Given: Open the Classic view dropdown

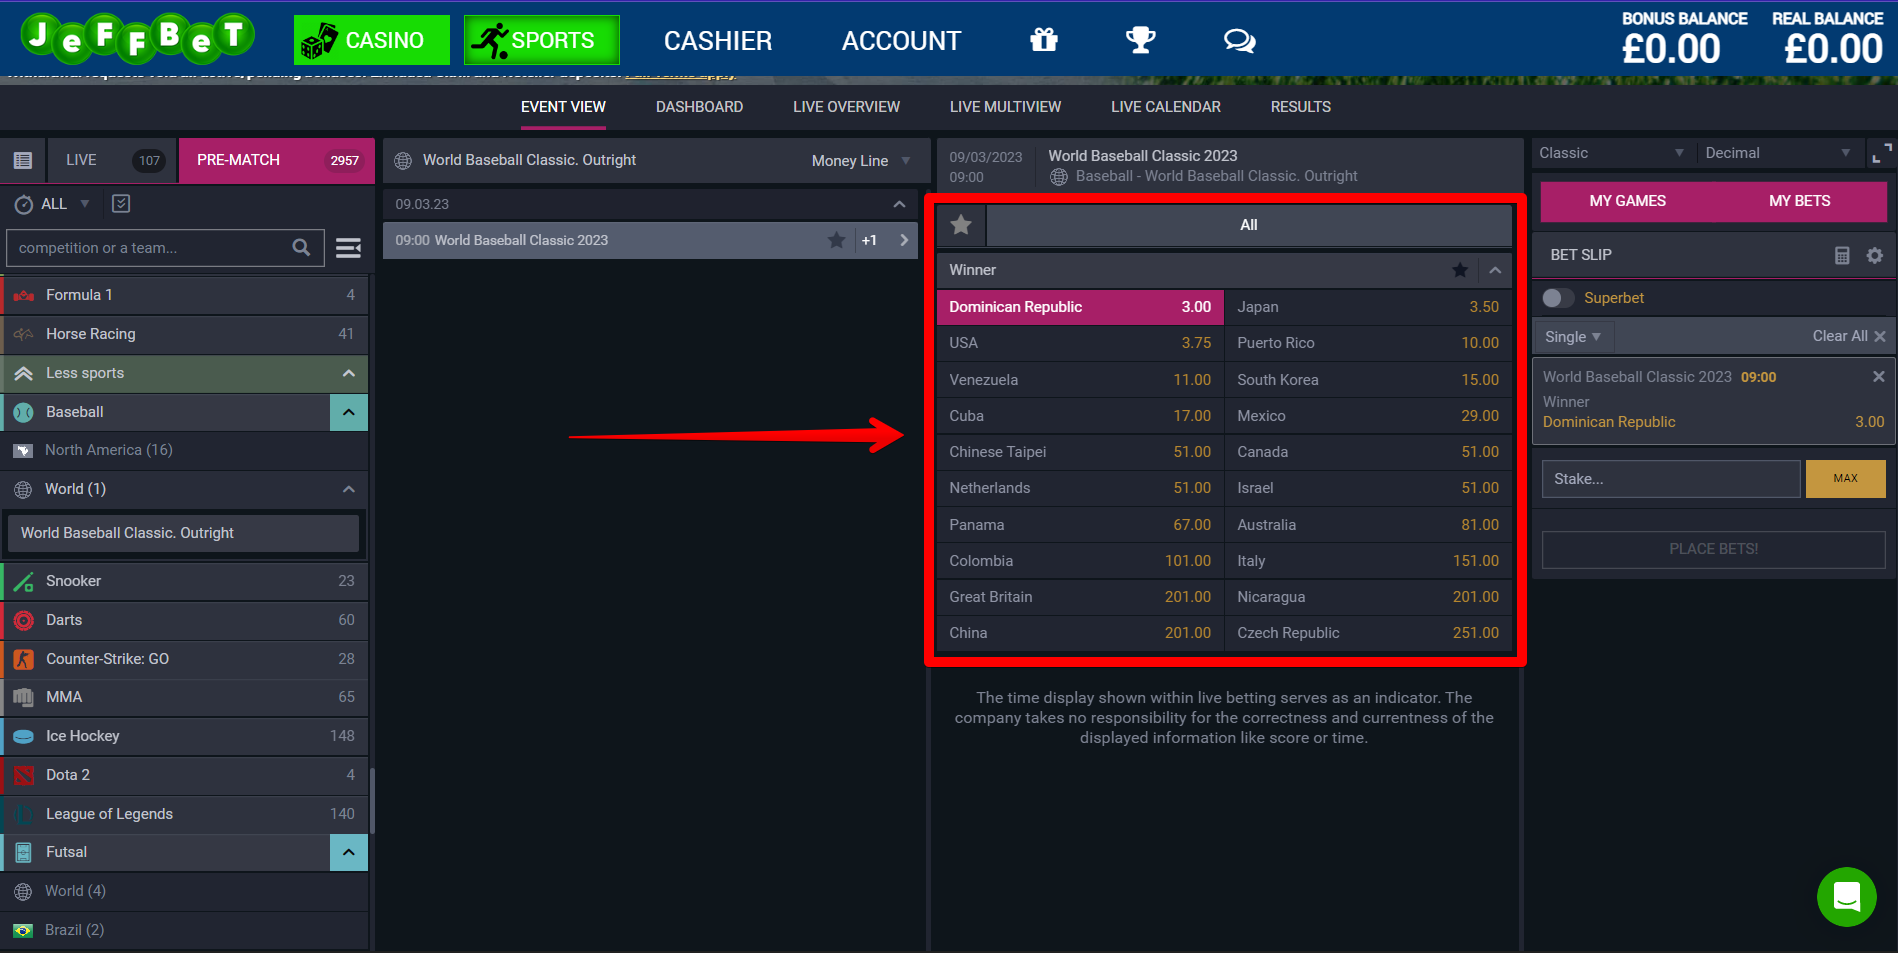Looking at the screenshot, I should point(1611,153).
